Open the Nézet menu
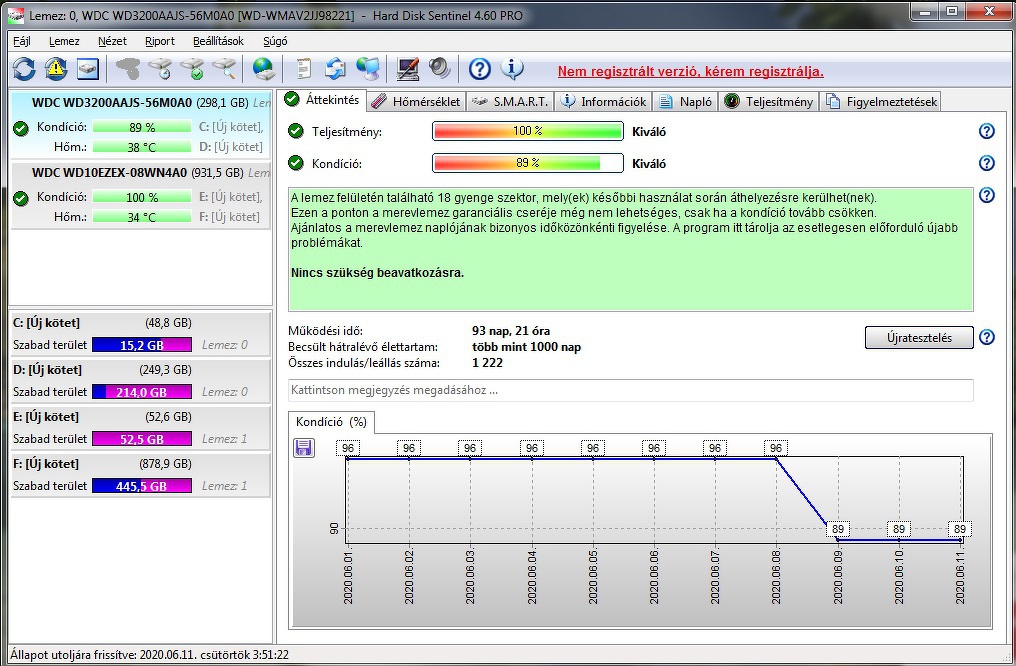The image size is (1016, 666). coord(112,41)
